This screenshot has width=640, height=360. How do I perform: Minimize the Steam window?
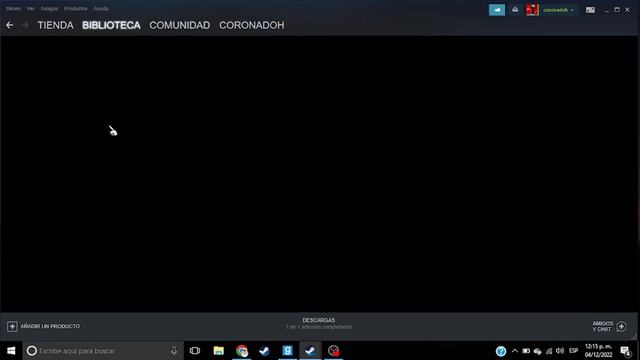click(607, 10)
